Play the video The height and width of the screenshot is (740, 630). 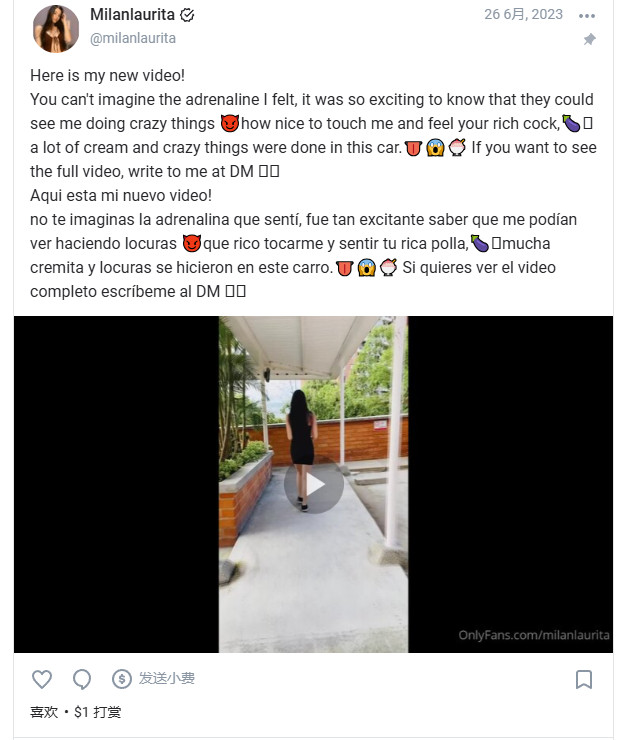pyautogui.click(x=314, y=484)
